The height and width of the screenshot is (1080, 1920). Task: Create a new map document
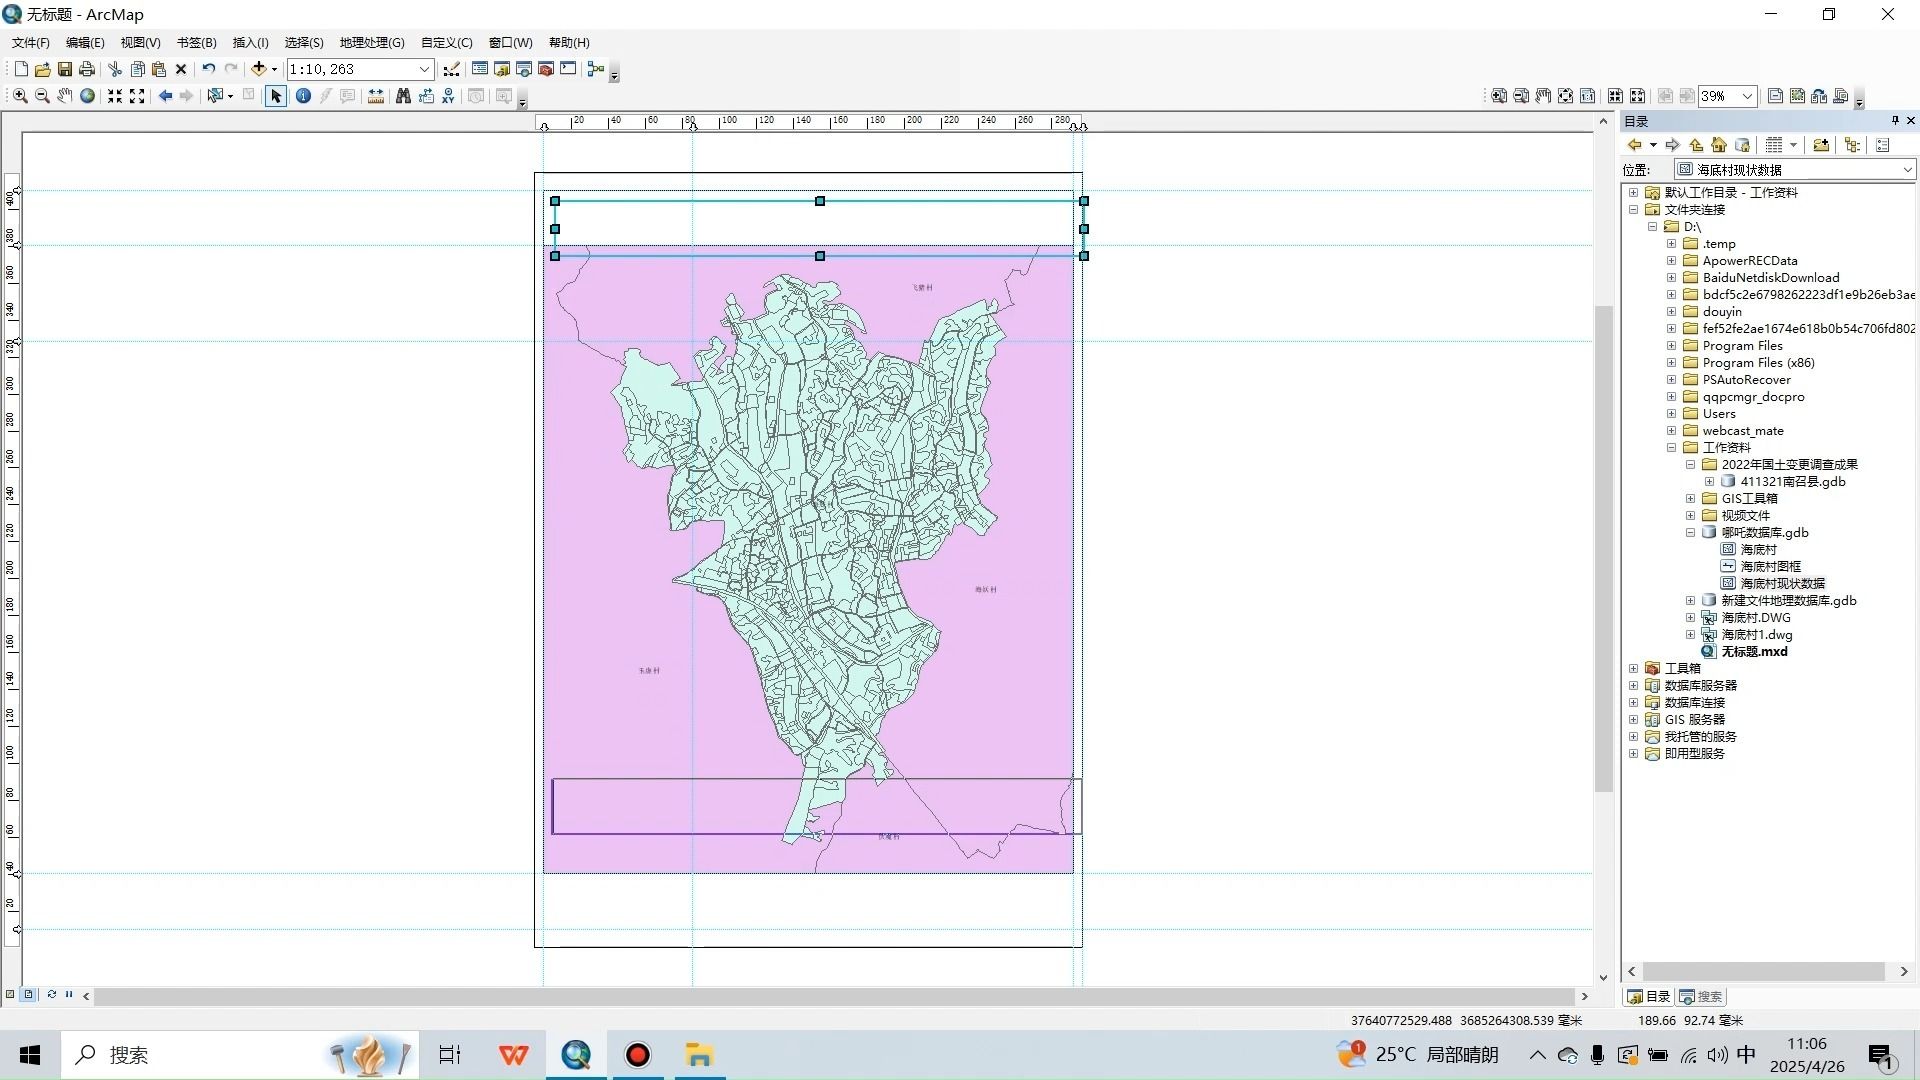pos(21,69)
